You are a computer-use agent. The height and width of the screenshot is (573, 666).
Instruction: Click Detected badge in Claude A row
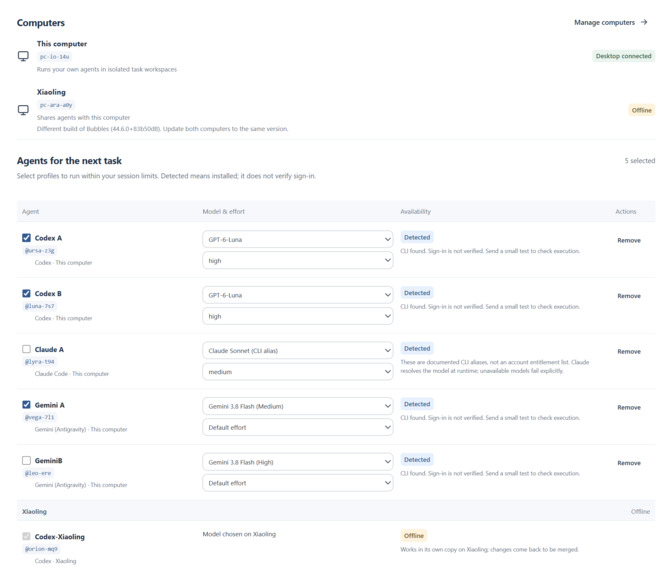point(417,348)
